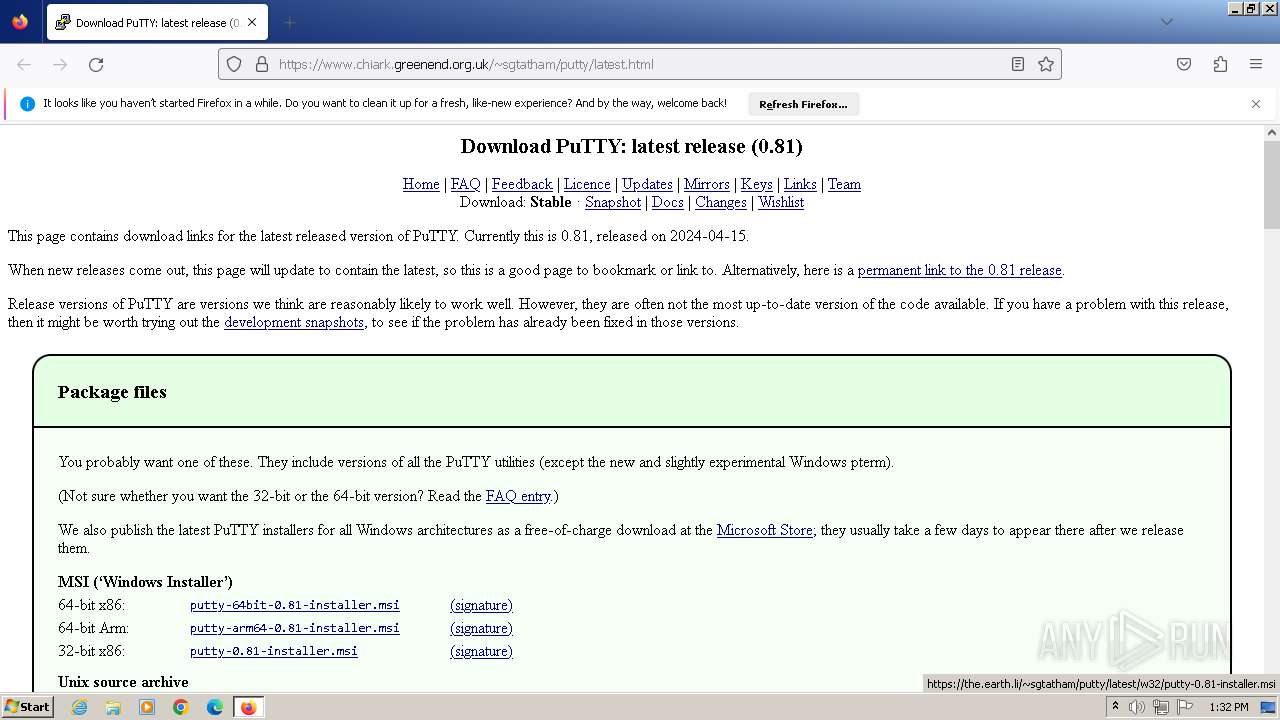Viewport: 1280px width, 720px height.
Task: Close the Download PuTTY tab
Action: [252, 22]
